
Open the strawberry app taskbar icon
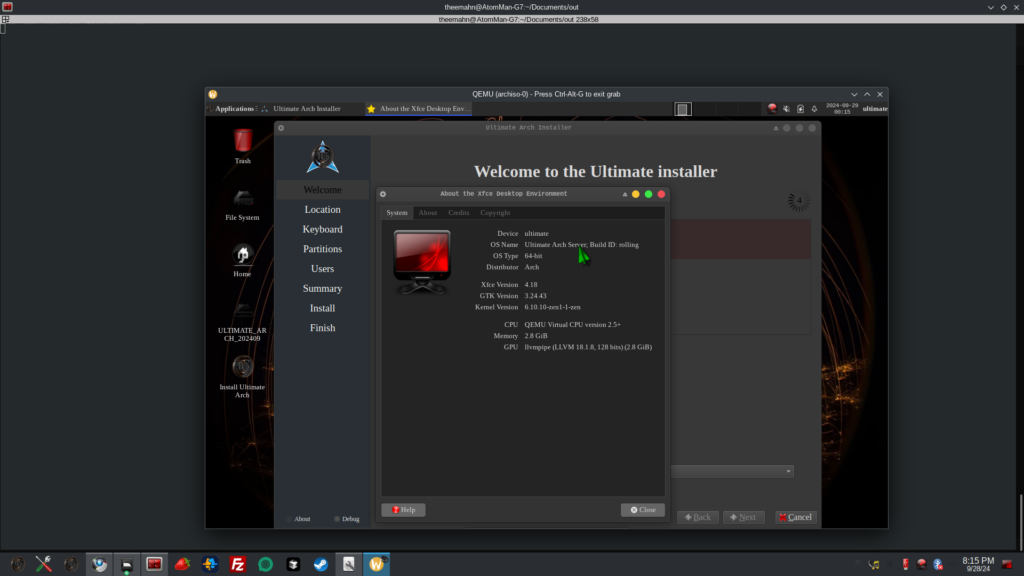point(182,564)
